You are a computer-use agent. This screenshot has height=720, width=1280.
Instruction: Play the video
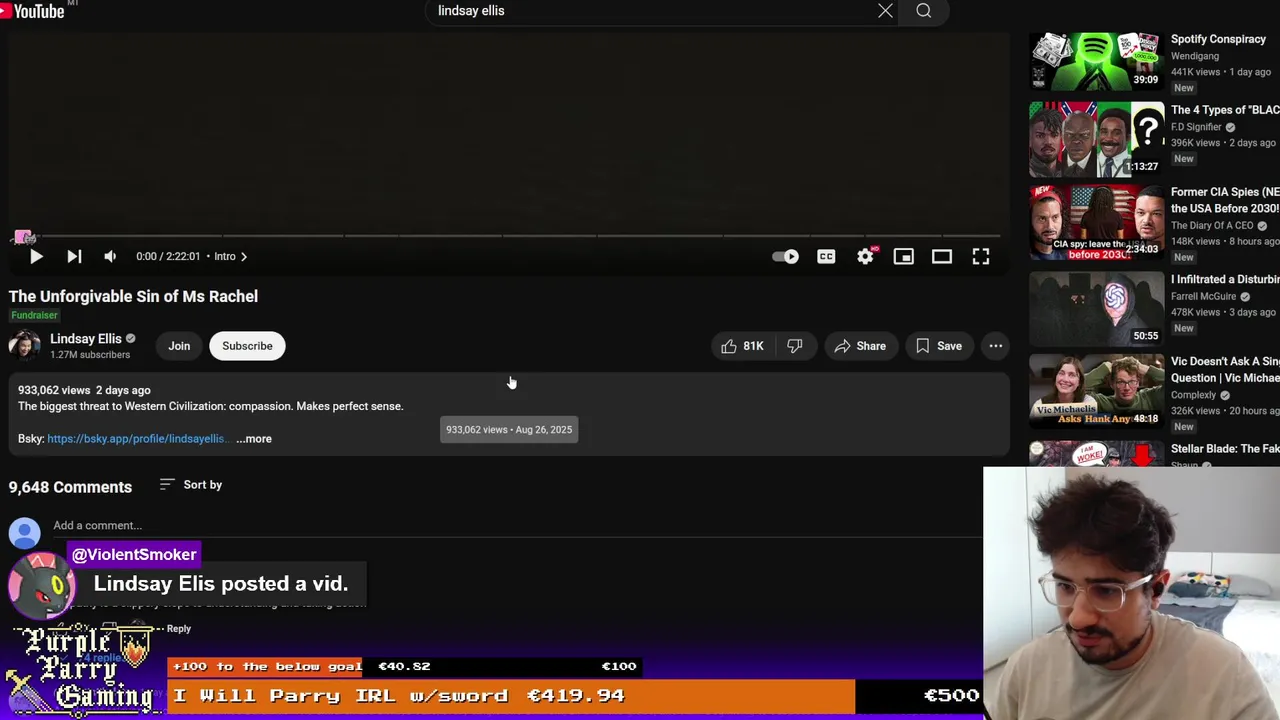coord(36,257)
